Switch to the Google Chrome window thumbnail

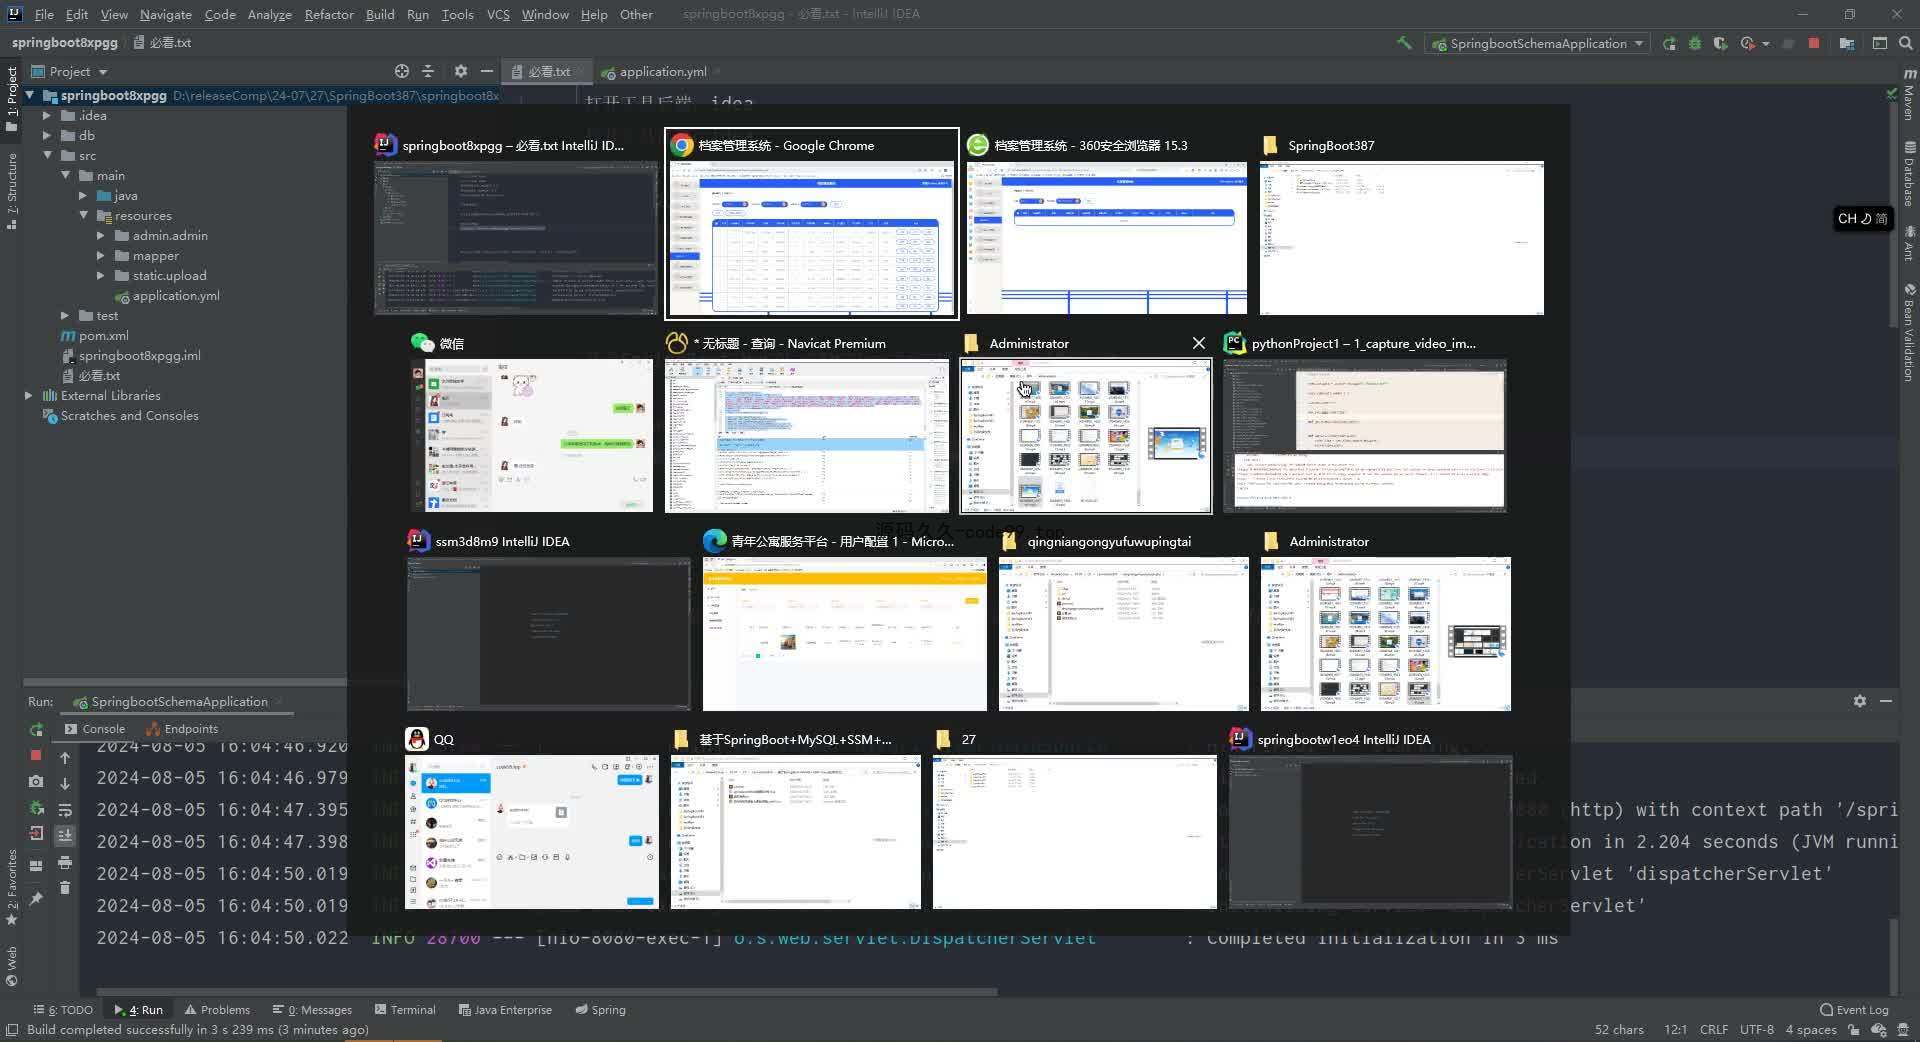811,224
